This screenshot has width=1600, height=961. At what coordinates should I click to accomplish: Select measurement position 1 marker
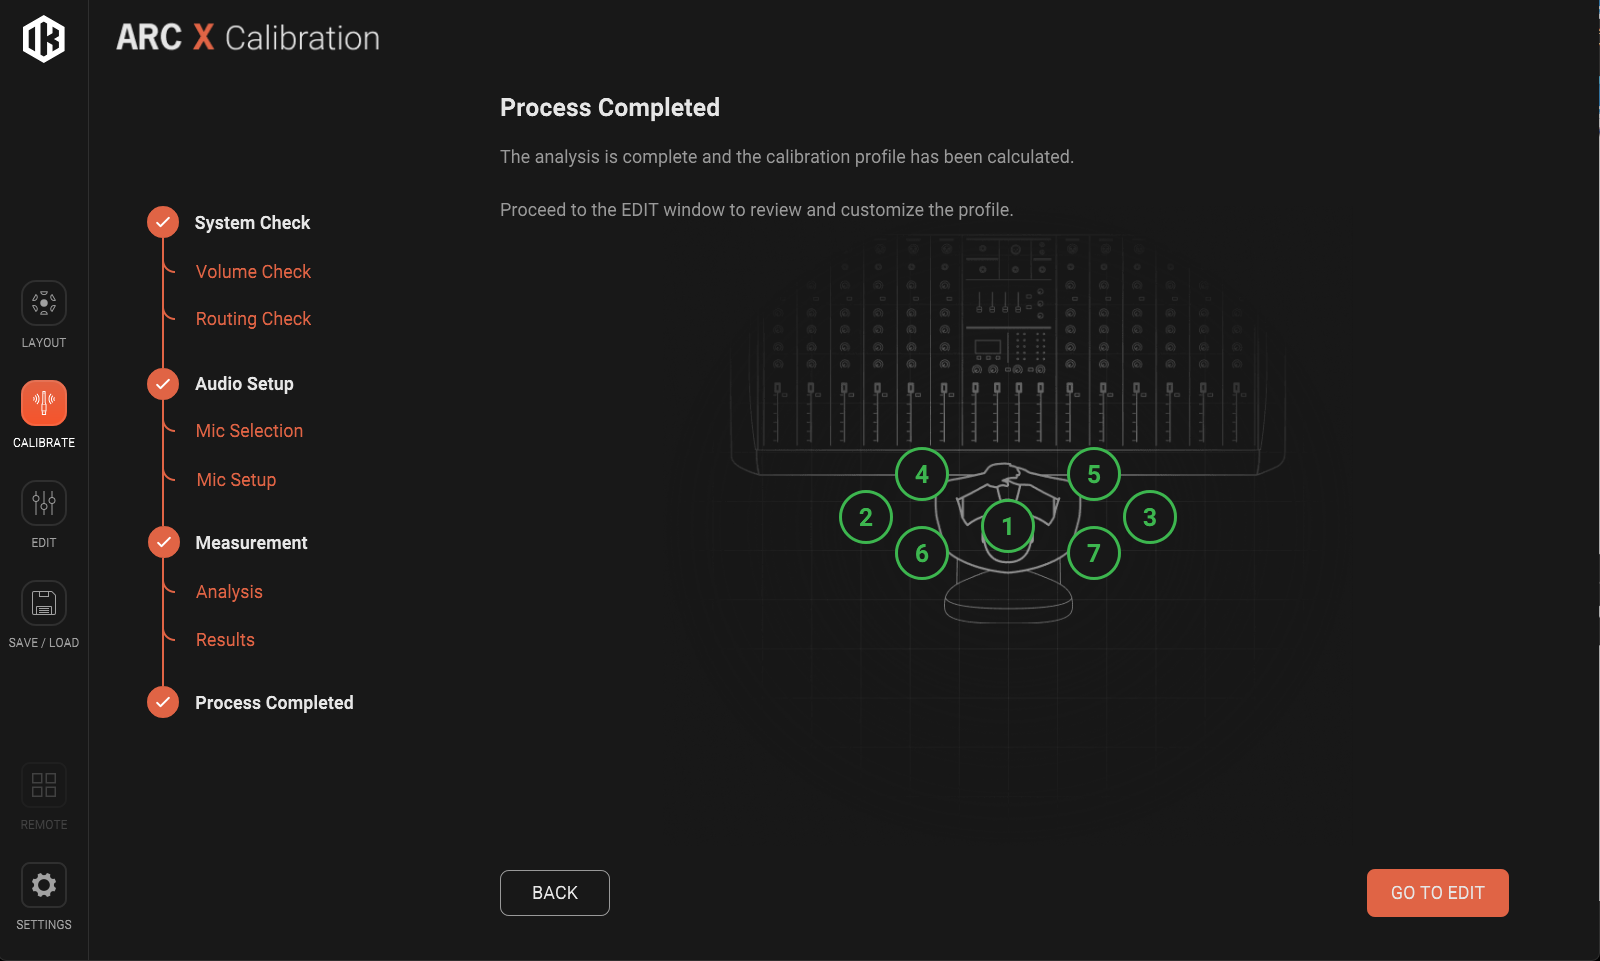(x=1008, y=526)
